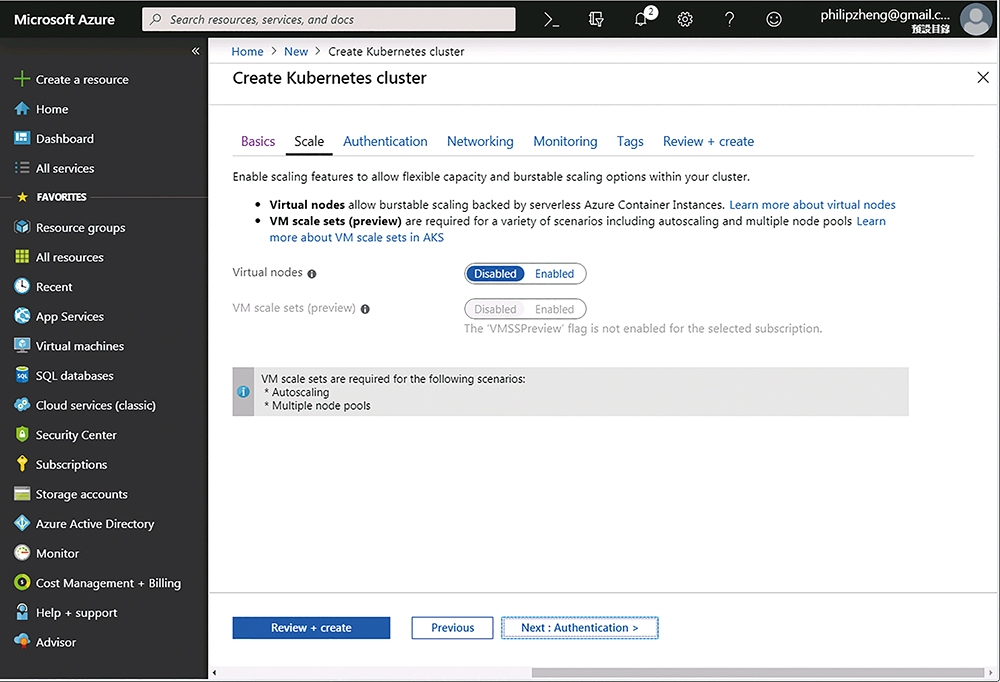This screenshot has height=682, width=1000.
Task: Open Cloud Shell from the top bar
Action: pyautogui.click(x=552, y=20)
